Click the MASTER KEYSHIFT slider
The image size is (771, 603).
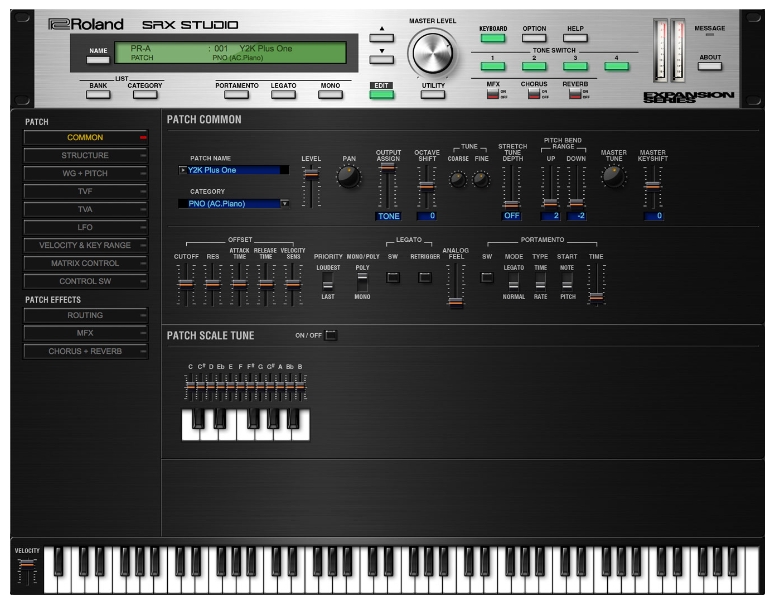pos(652,186)
